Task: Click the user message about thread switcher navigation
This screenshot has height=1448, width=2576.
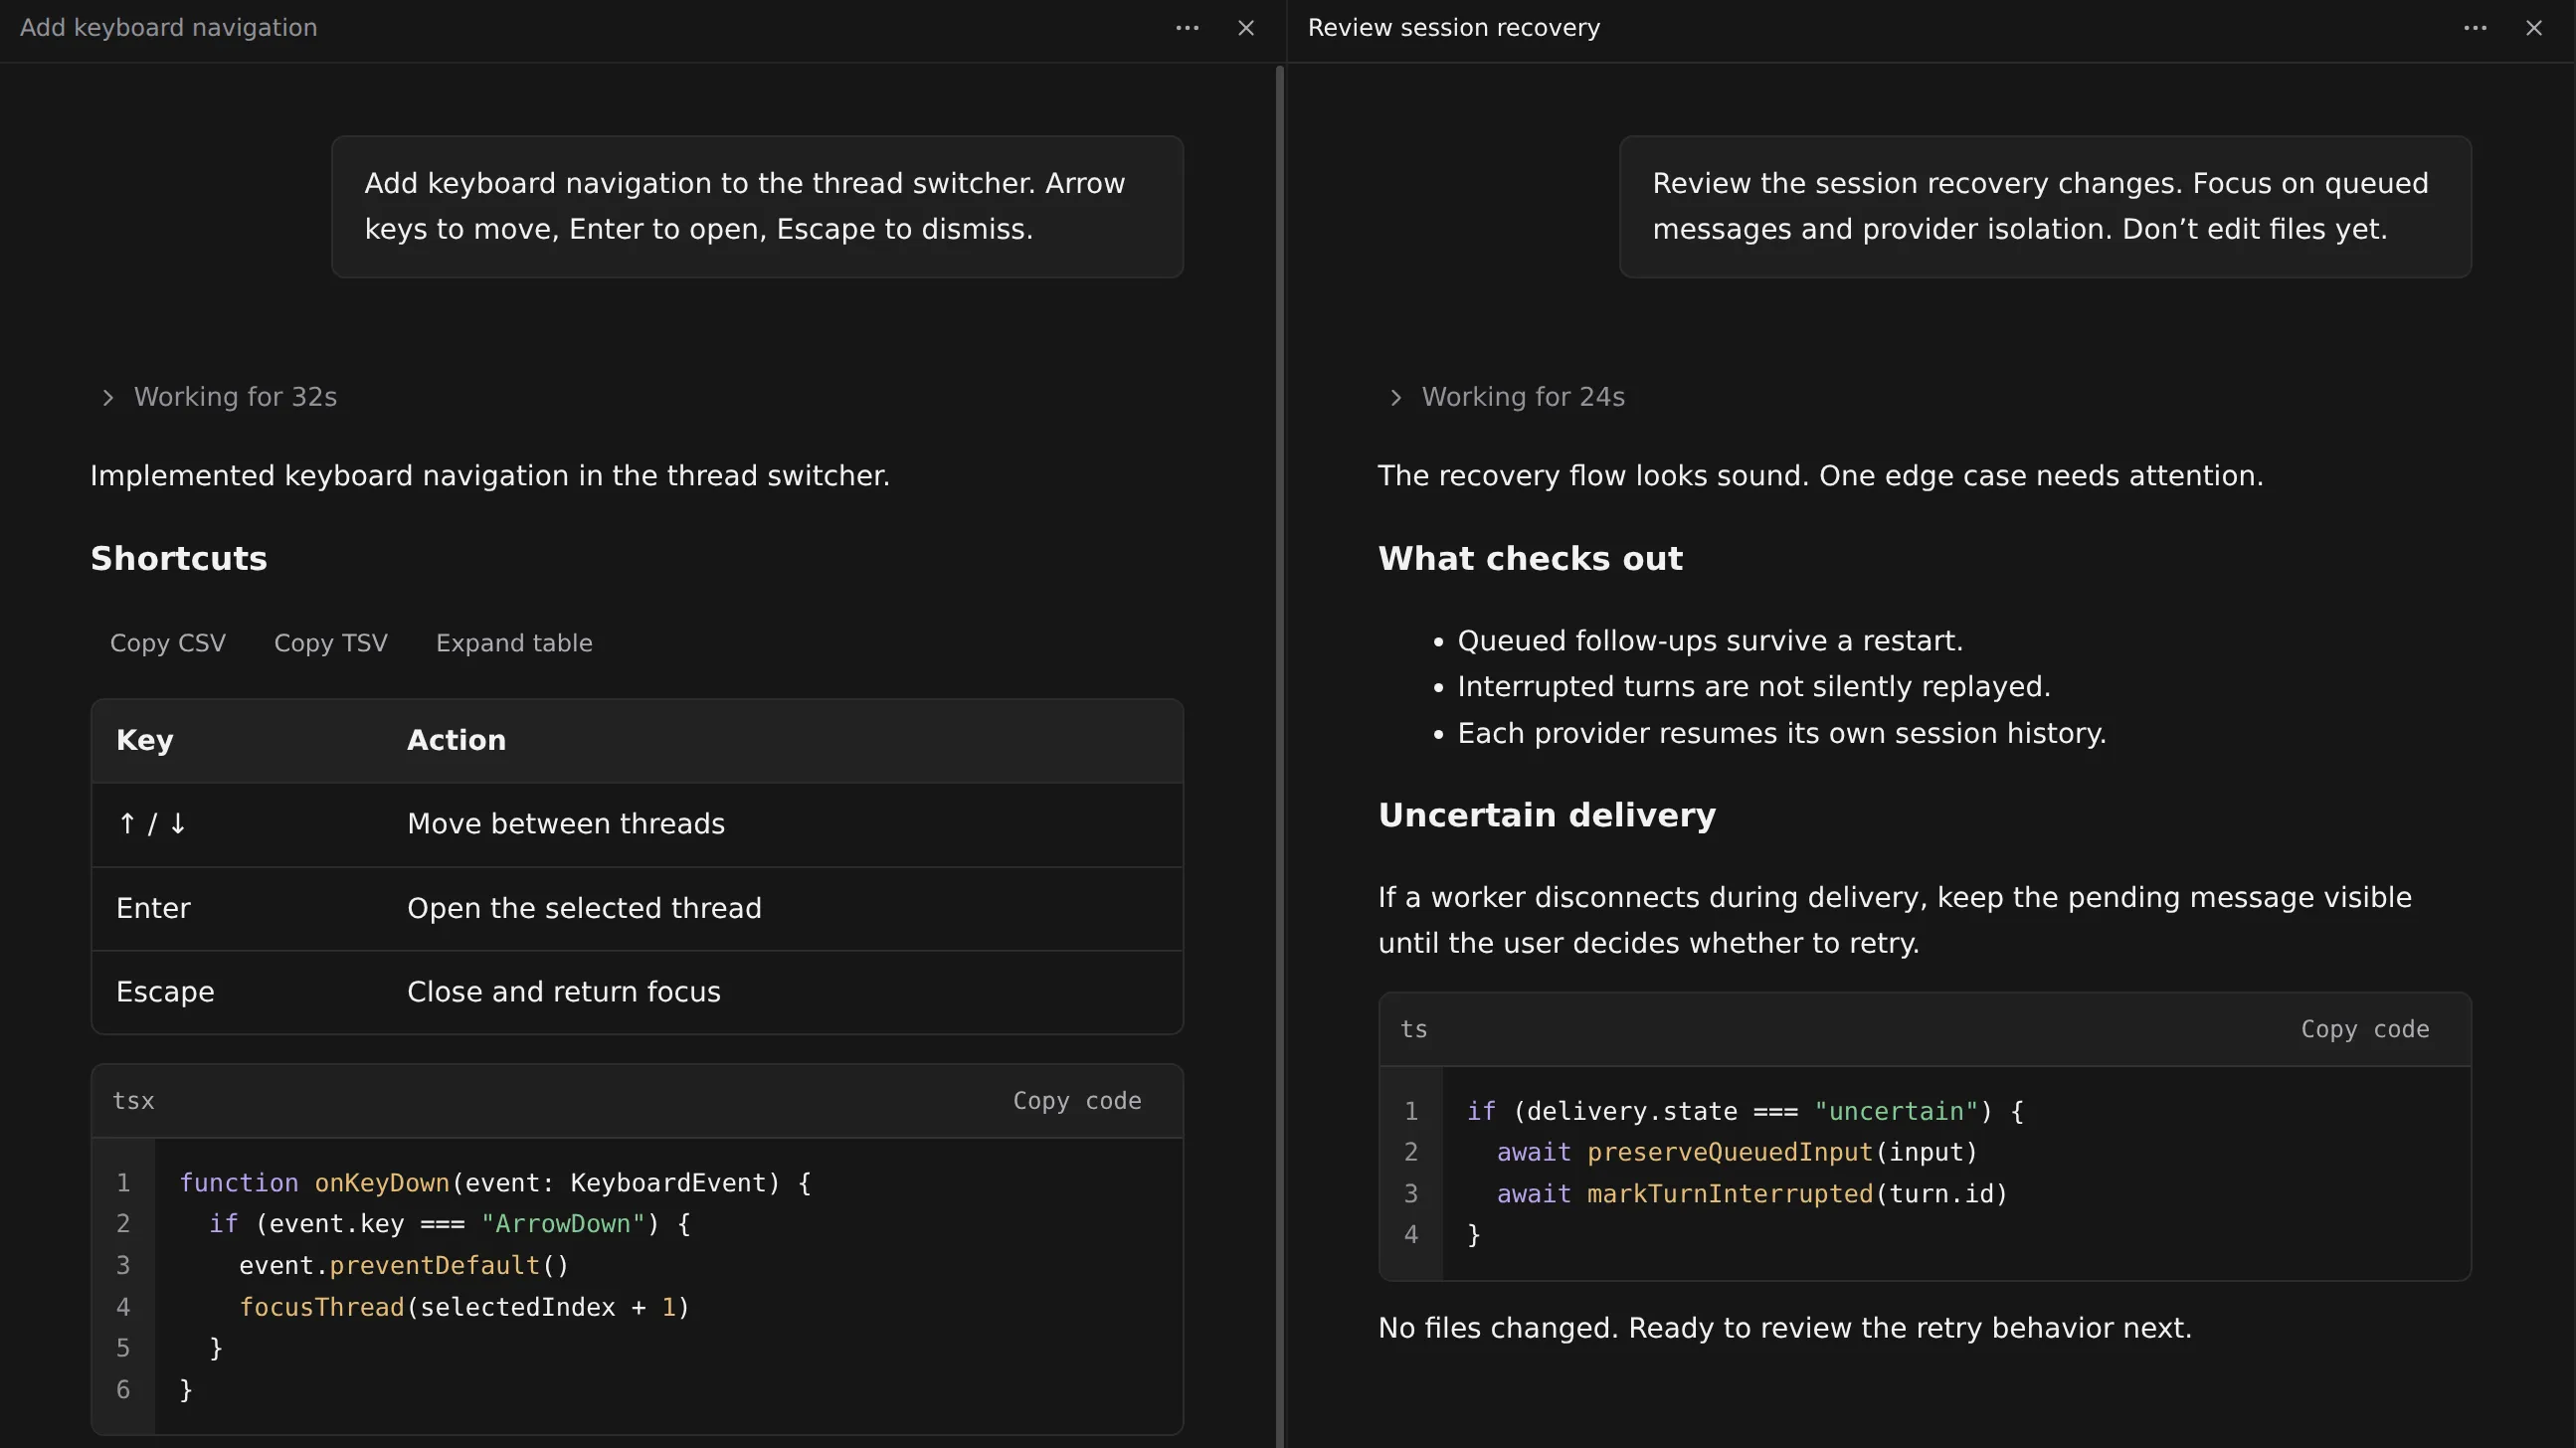Action: pos(757,206)
